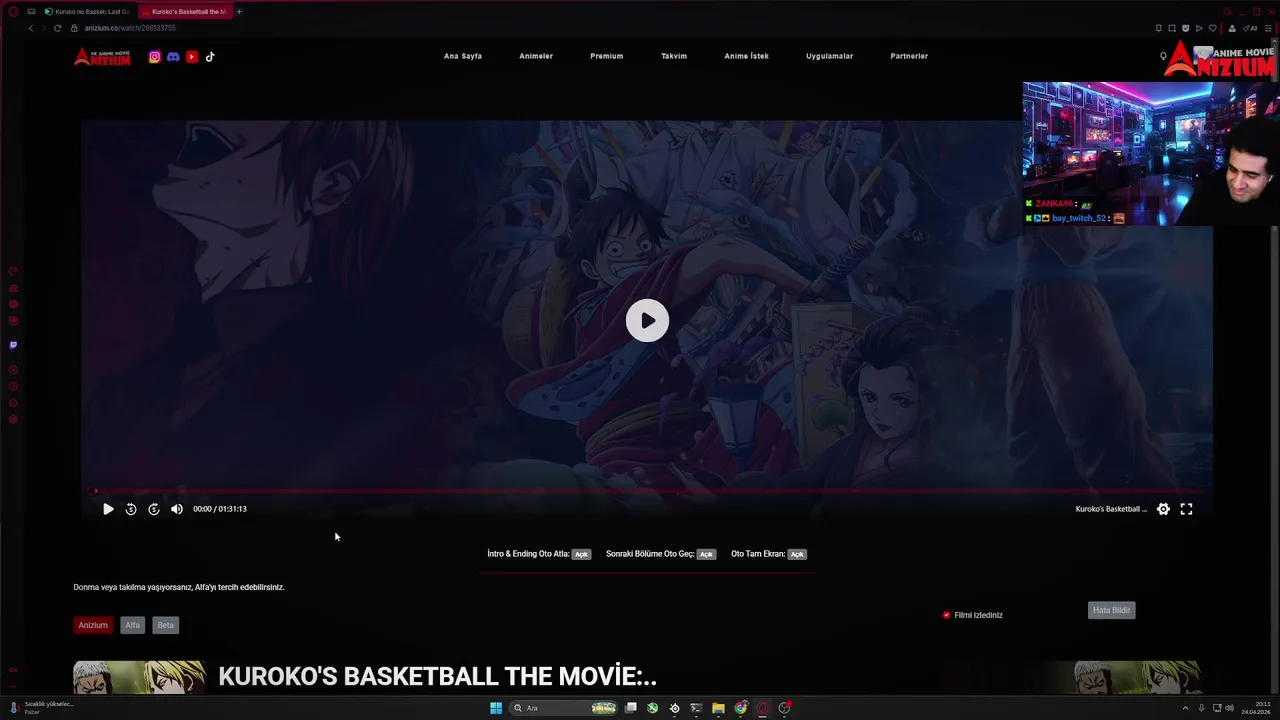The image size is (1280, 720).
Task: Open the Premium page
Action: (x=606, y=56)
